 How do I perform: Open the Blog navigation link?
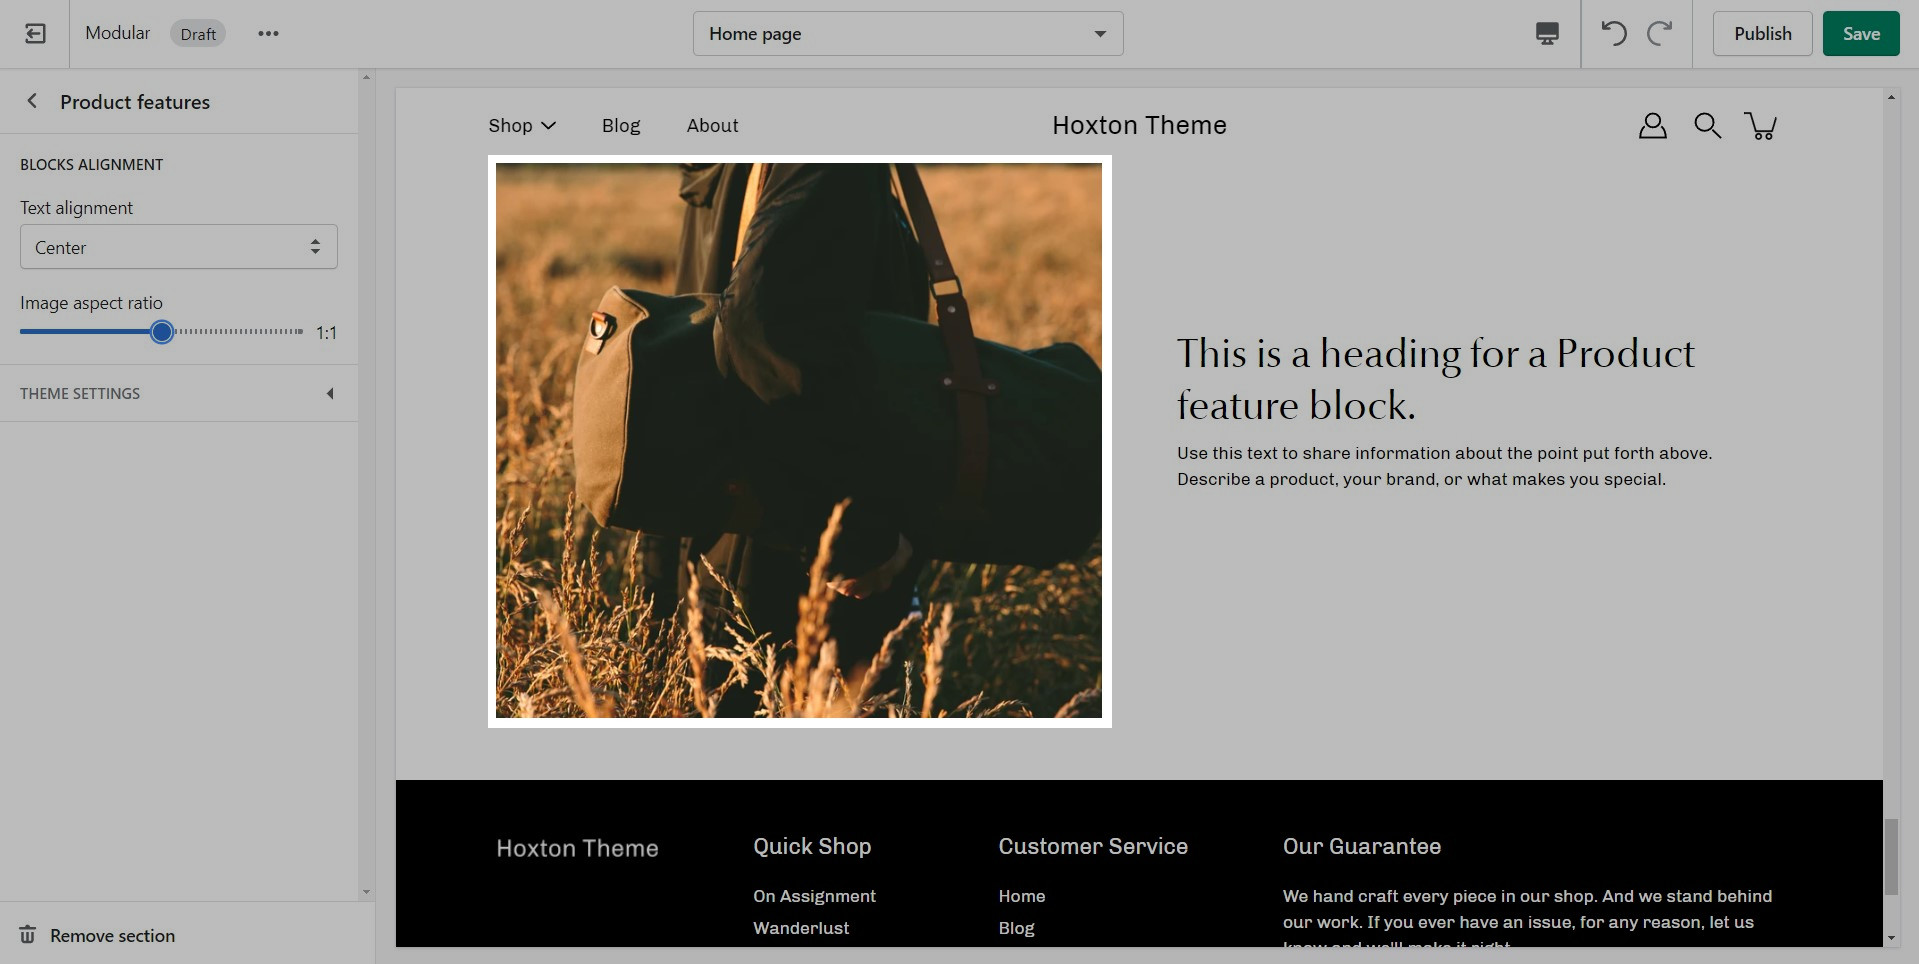click(x=620, y=126)
